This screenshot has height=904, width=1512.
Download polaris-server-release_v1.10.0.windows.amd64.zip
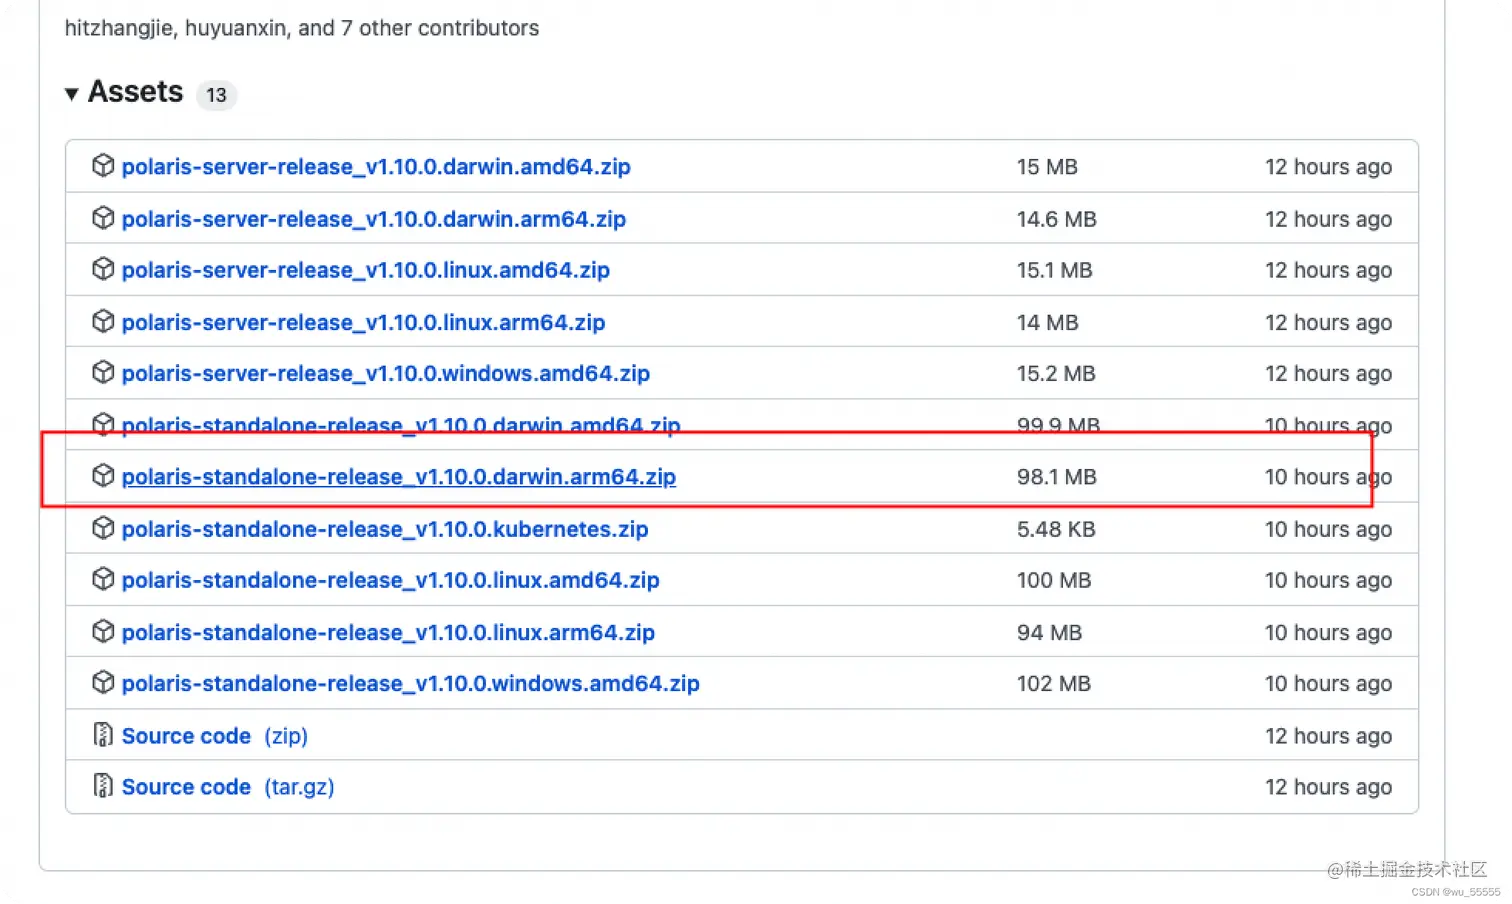coord(386,373)
